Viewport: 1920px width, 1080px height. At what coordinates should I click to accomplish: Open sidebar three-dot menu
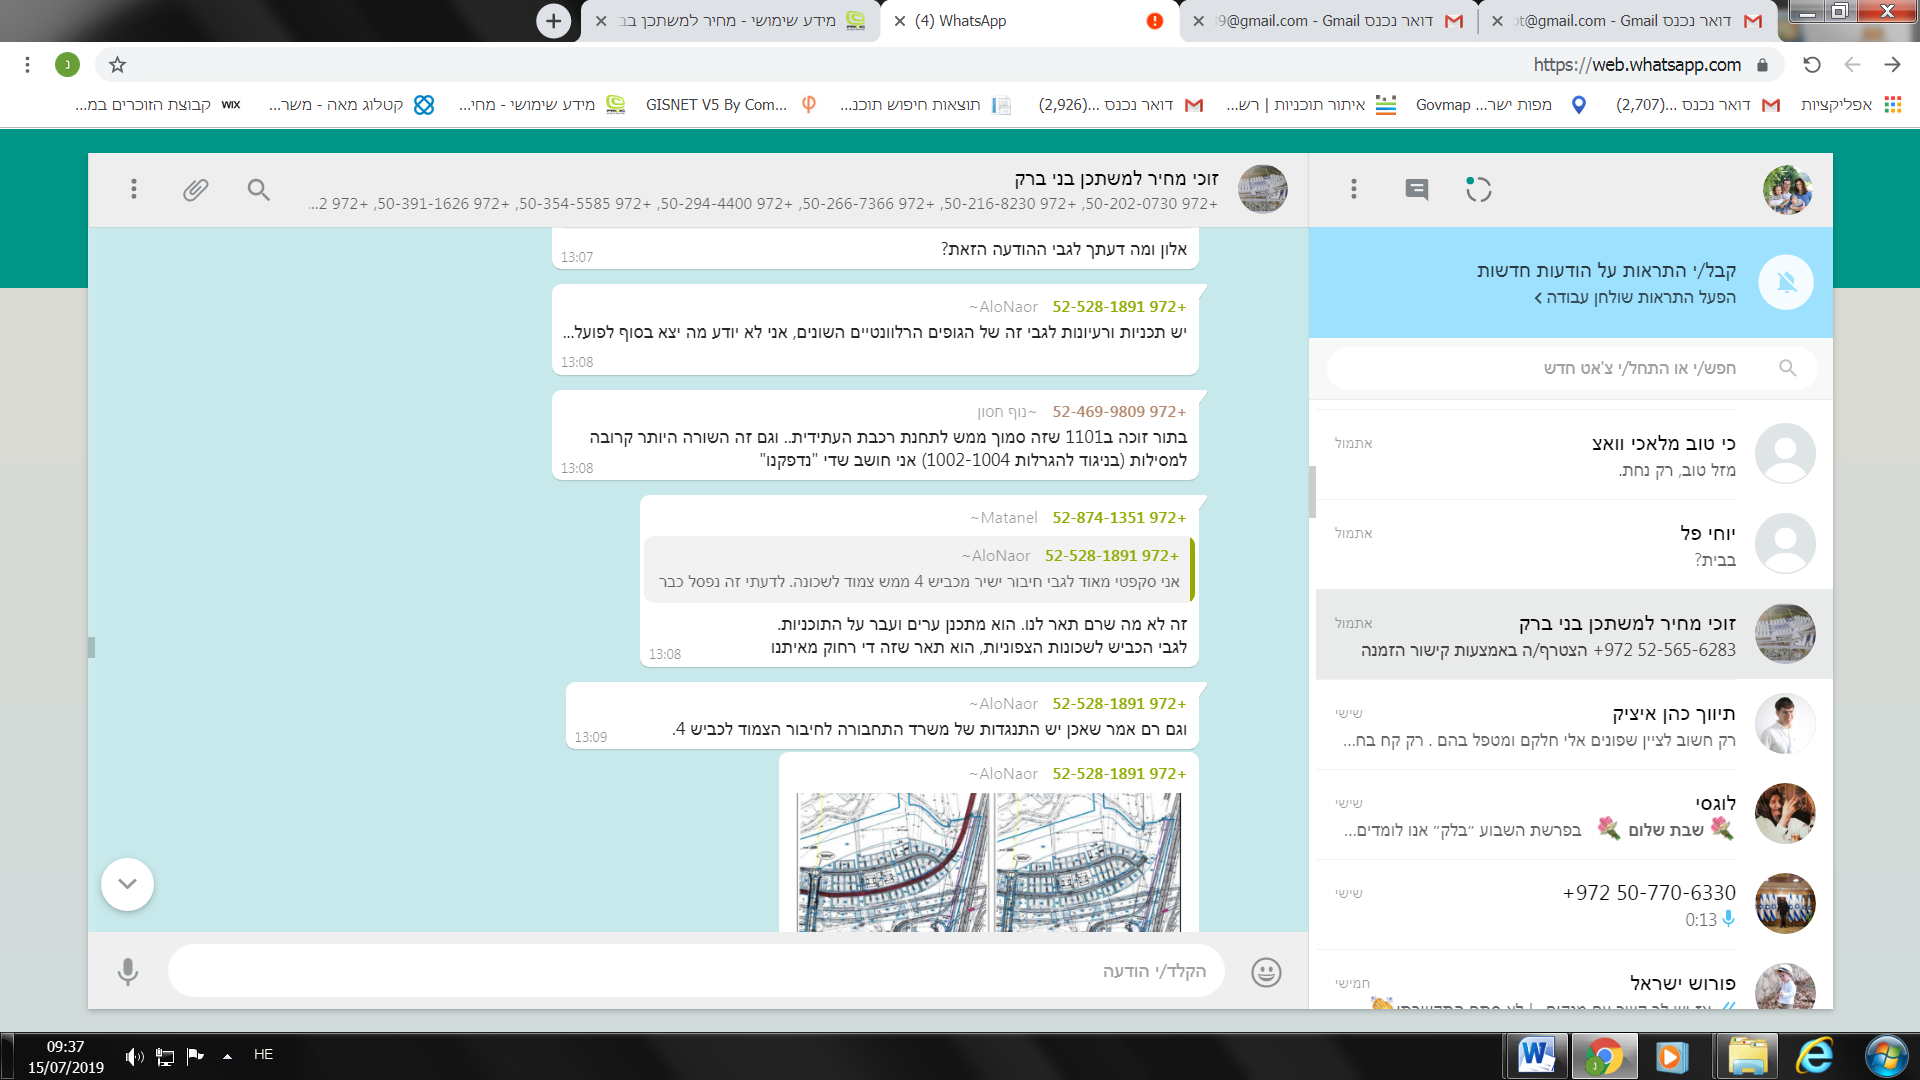[1353, 189]
